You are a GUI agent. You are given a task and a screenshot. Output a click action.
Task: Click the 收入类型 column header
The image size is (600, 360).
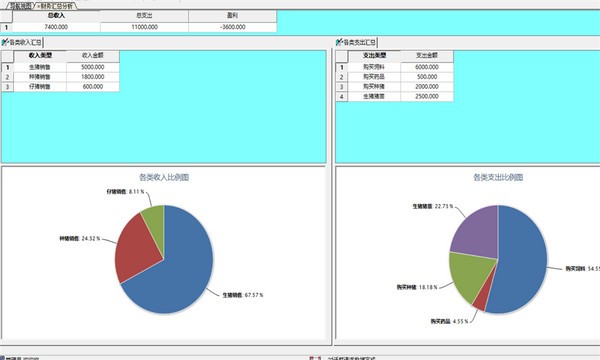[x=40, y=56]
